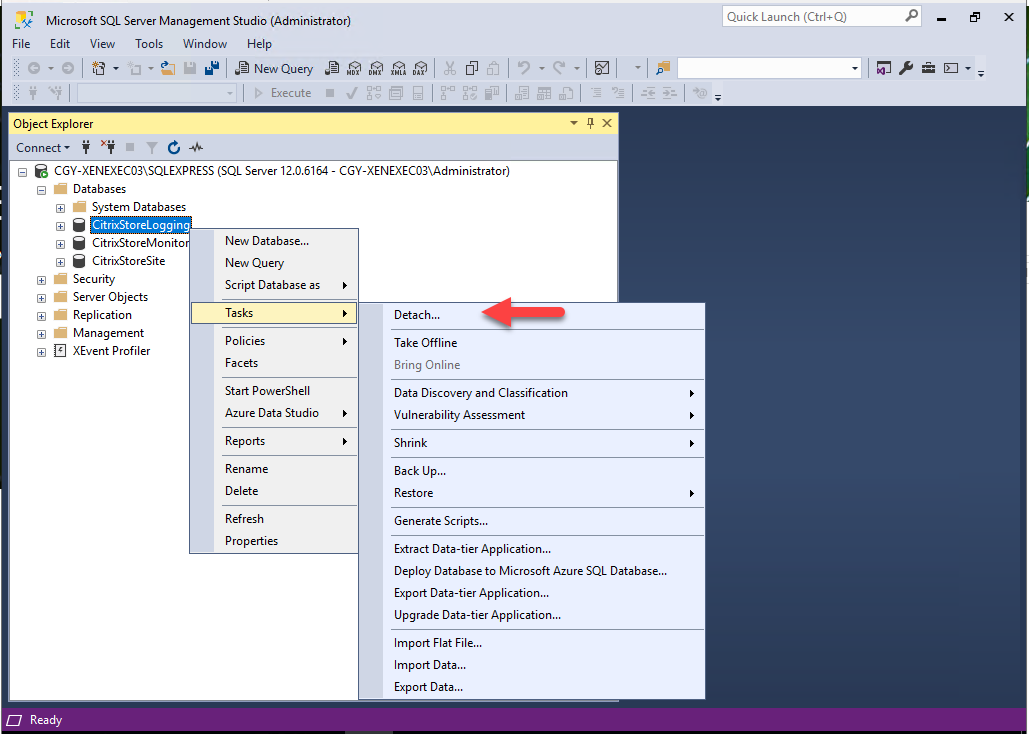Click the DMX query icon
This screenshot has width=1029, height=734.
click(x=376, y=68)
